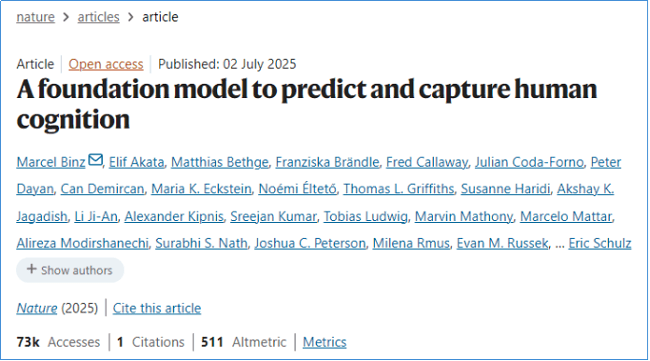Screen dimensions: 650x361
Task: Open author Fred Callaway link
Action: 427,162
